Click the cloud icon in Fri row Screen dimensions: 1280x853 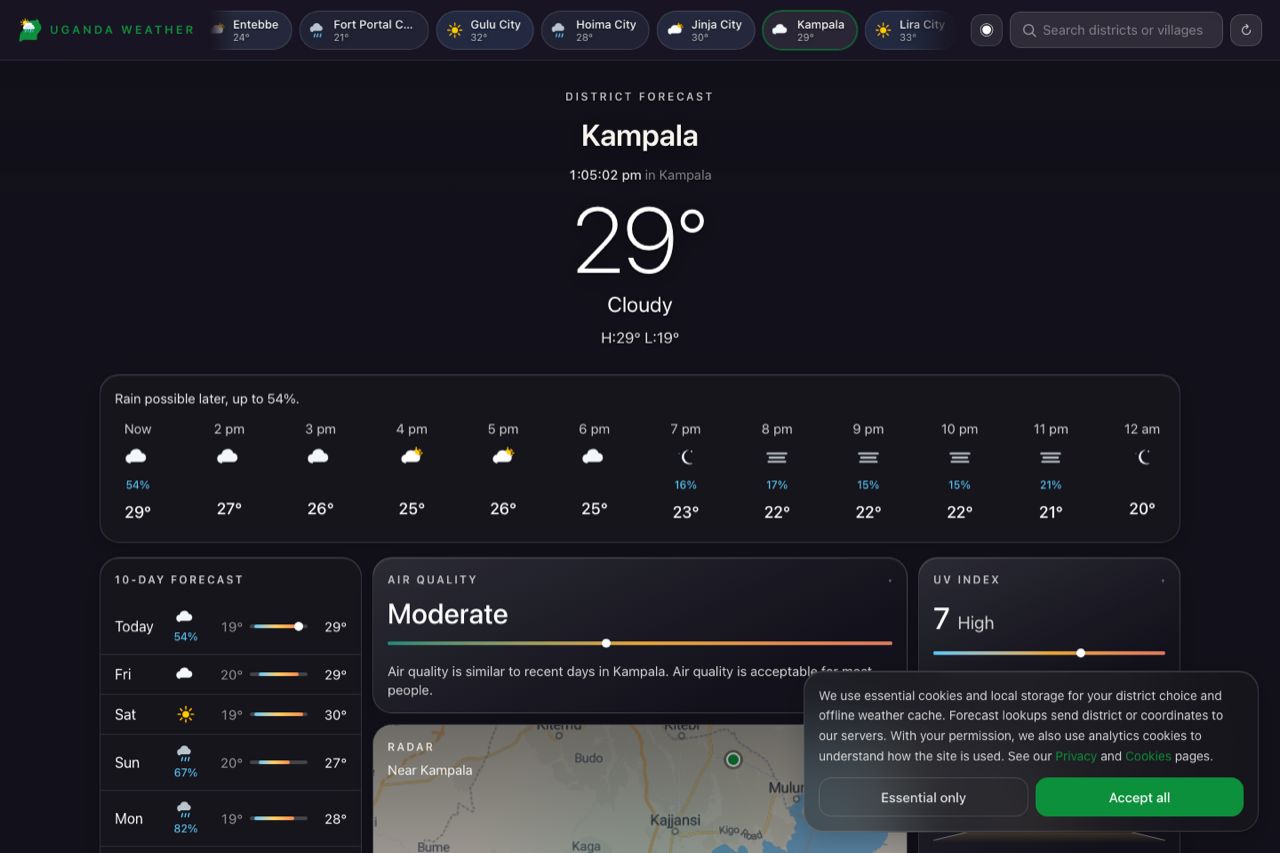tap(184, 674)
